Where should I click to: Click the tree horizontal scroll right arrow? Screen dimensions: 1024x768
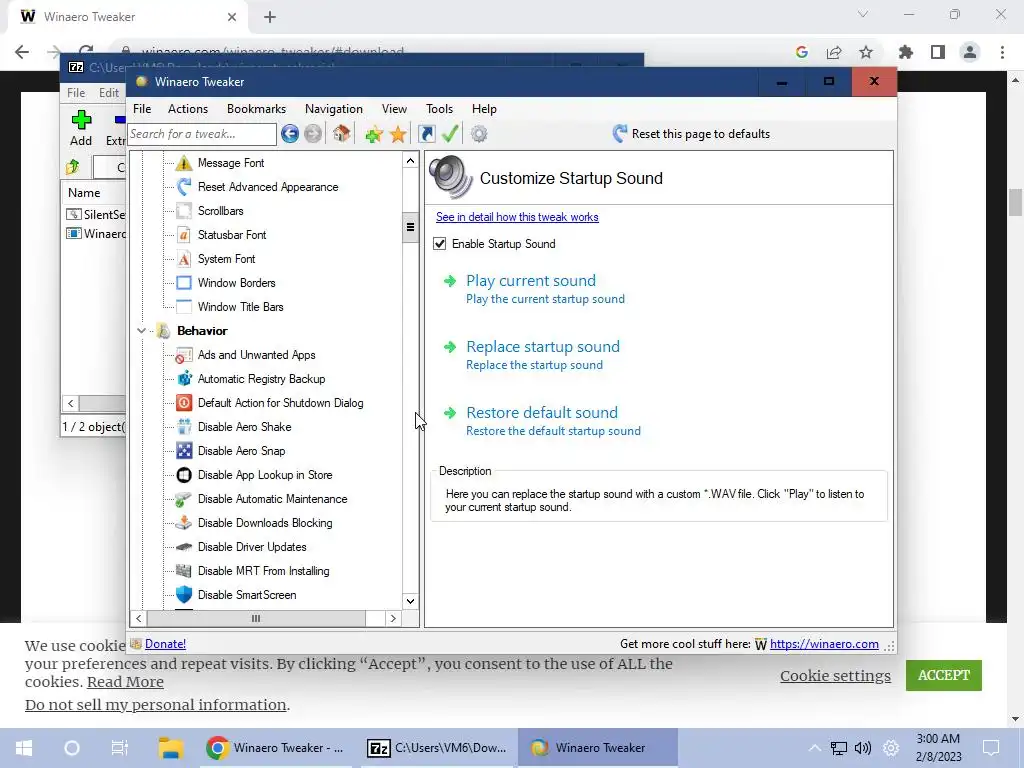pyautogui.click(x=392, y=618)
